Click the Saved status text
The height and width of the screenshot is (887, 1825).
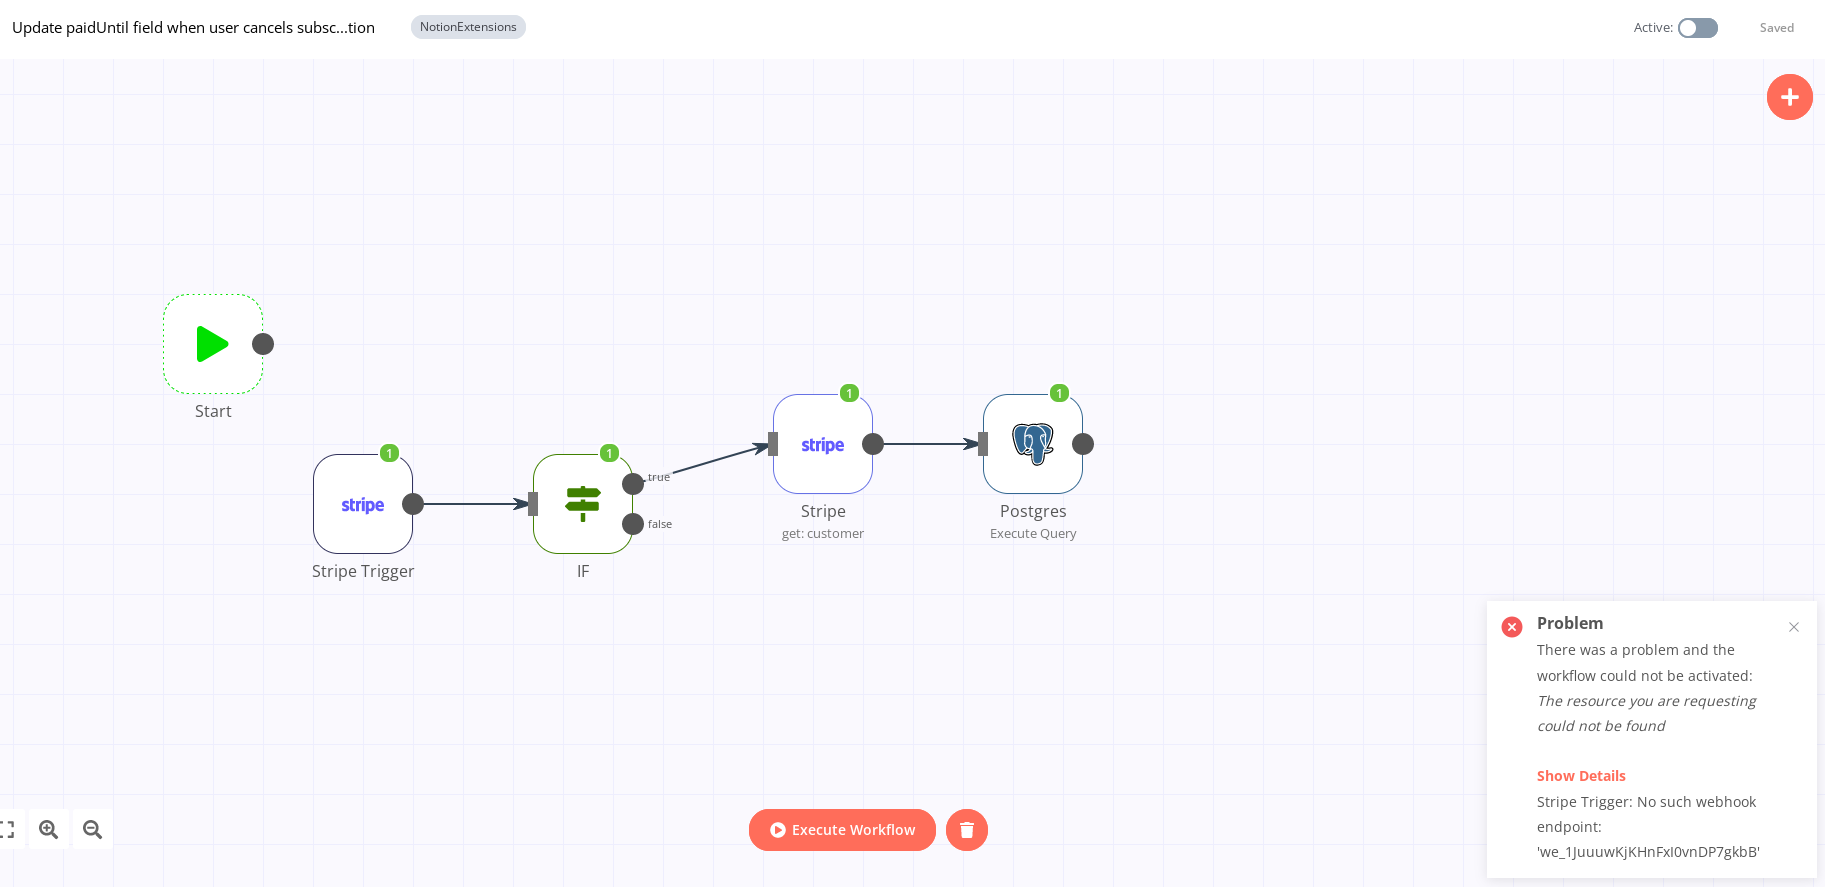[x=1777, y=28]
